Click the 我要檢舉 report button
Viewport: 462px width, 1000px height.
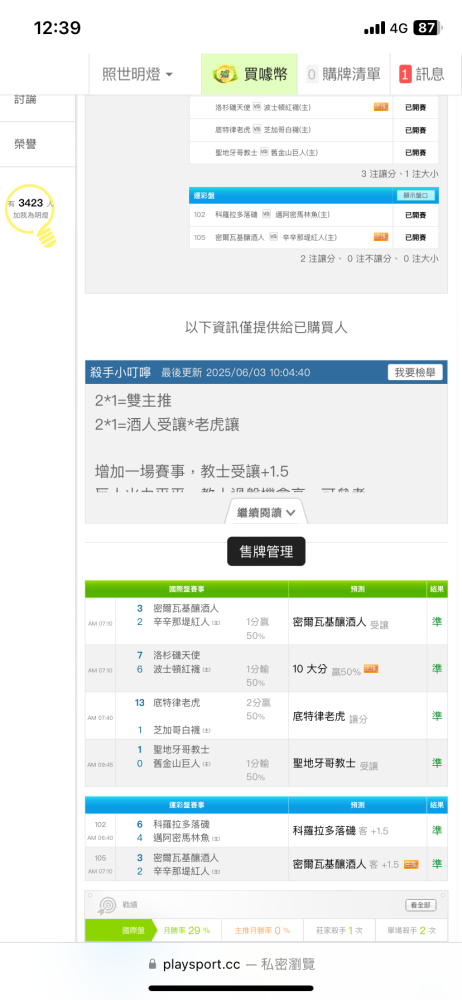[415, 372]
